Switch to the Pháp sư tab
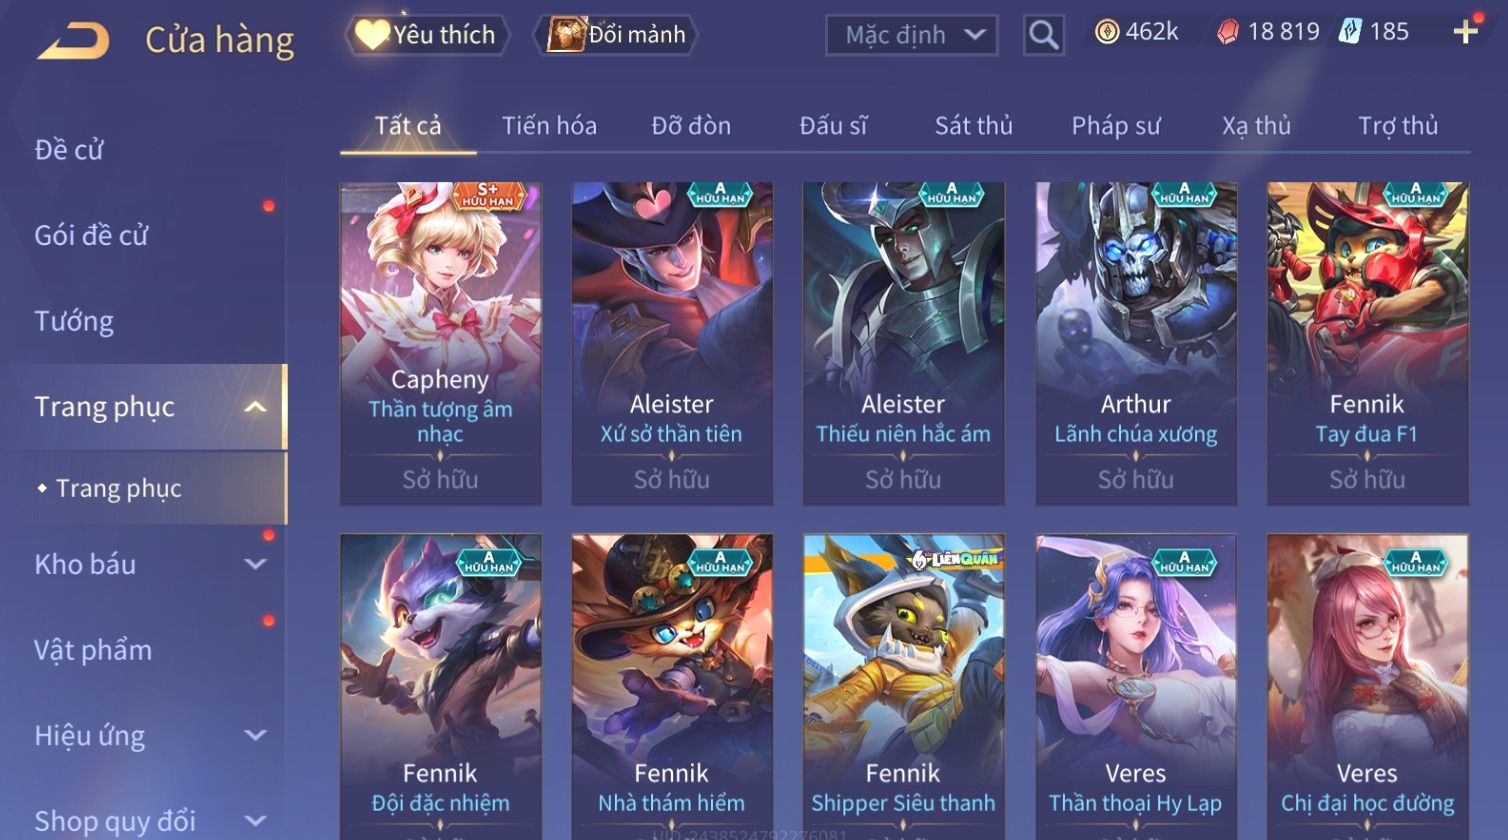This screenshot has width=1508, height=840. point(1116,126)
